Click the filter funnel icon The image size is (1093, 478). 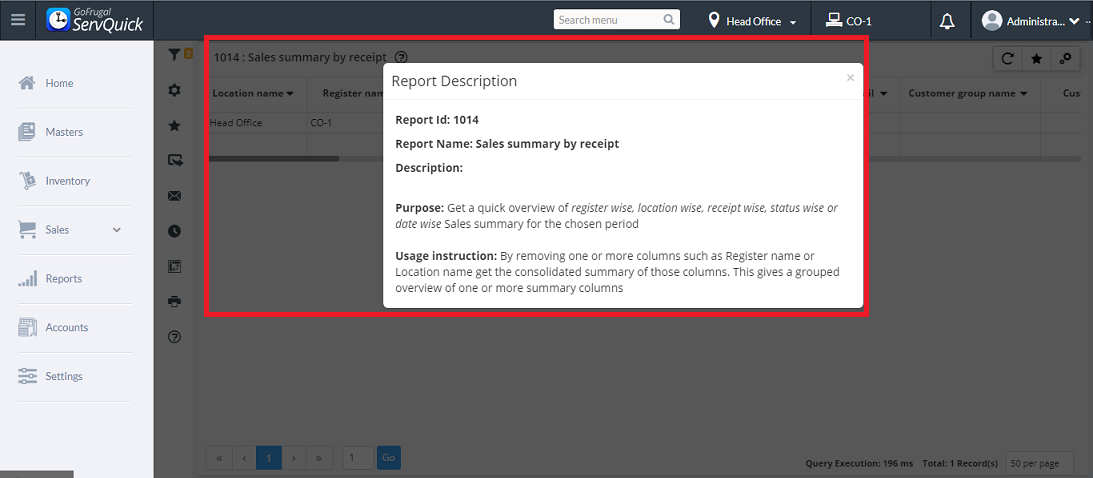coord(174,55)
